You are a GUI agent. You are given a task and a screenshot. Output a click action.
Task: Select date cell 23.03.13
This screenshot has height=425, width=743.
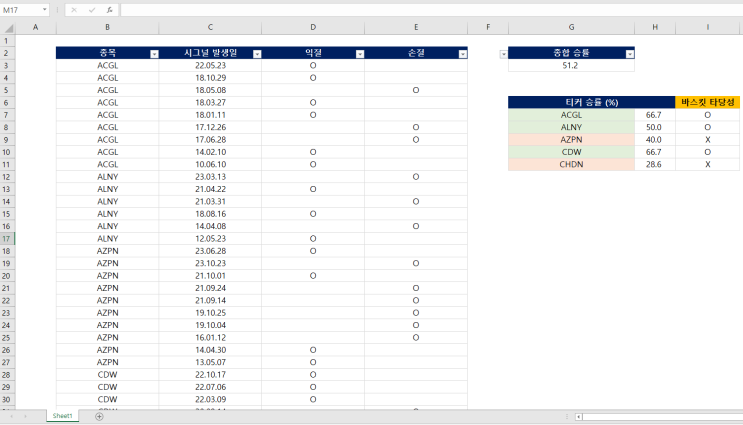210,177
